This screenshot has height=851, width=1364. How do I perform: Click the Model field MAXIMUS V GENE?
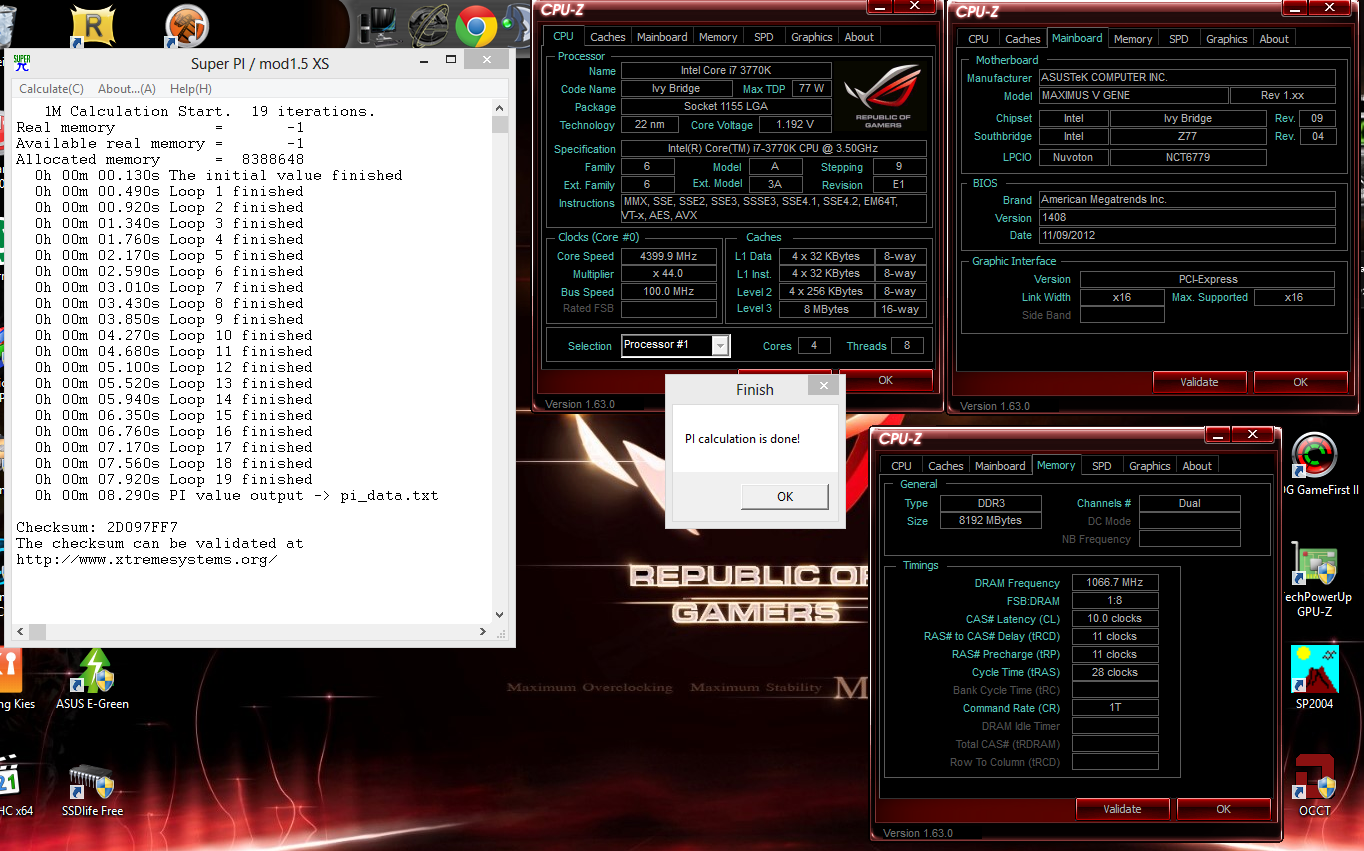click(1133, 96)
